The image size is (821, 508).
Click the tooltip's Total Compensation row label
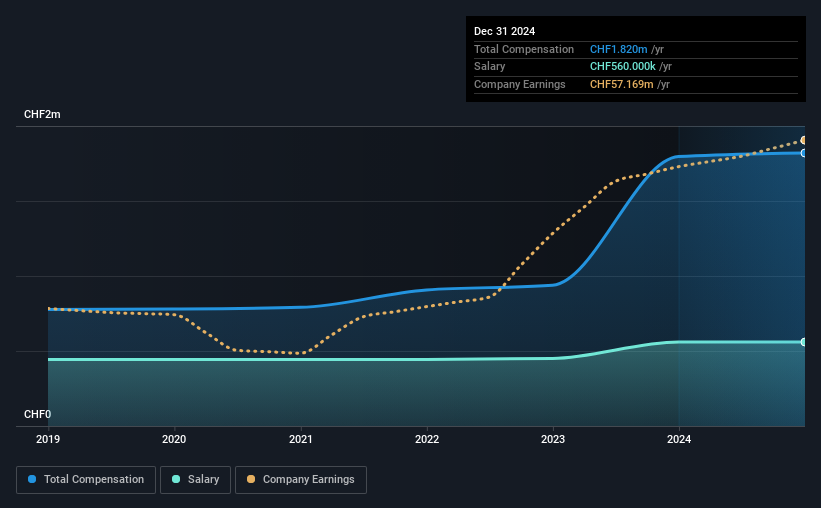point(524,49)
